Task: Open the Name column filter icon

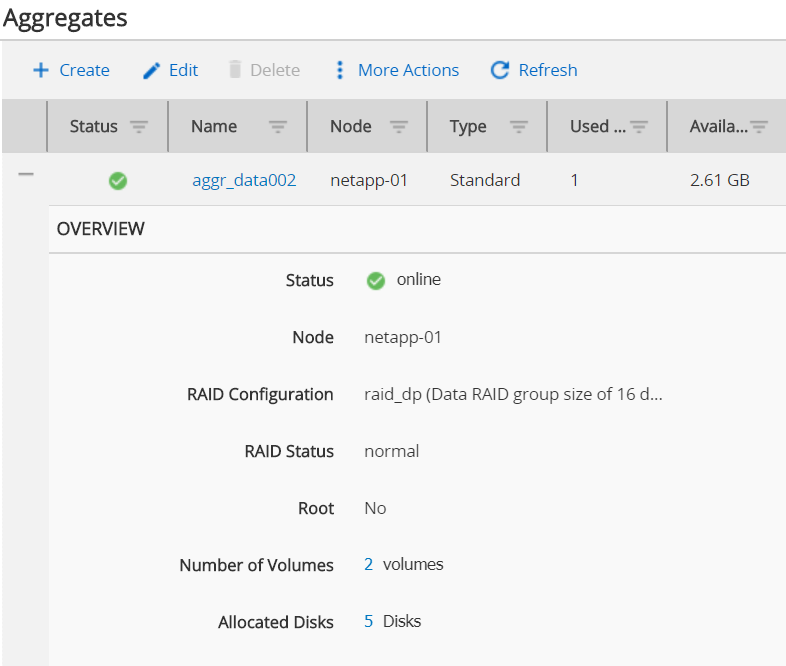Action: pyautogui.click(x=278, y=127)
